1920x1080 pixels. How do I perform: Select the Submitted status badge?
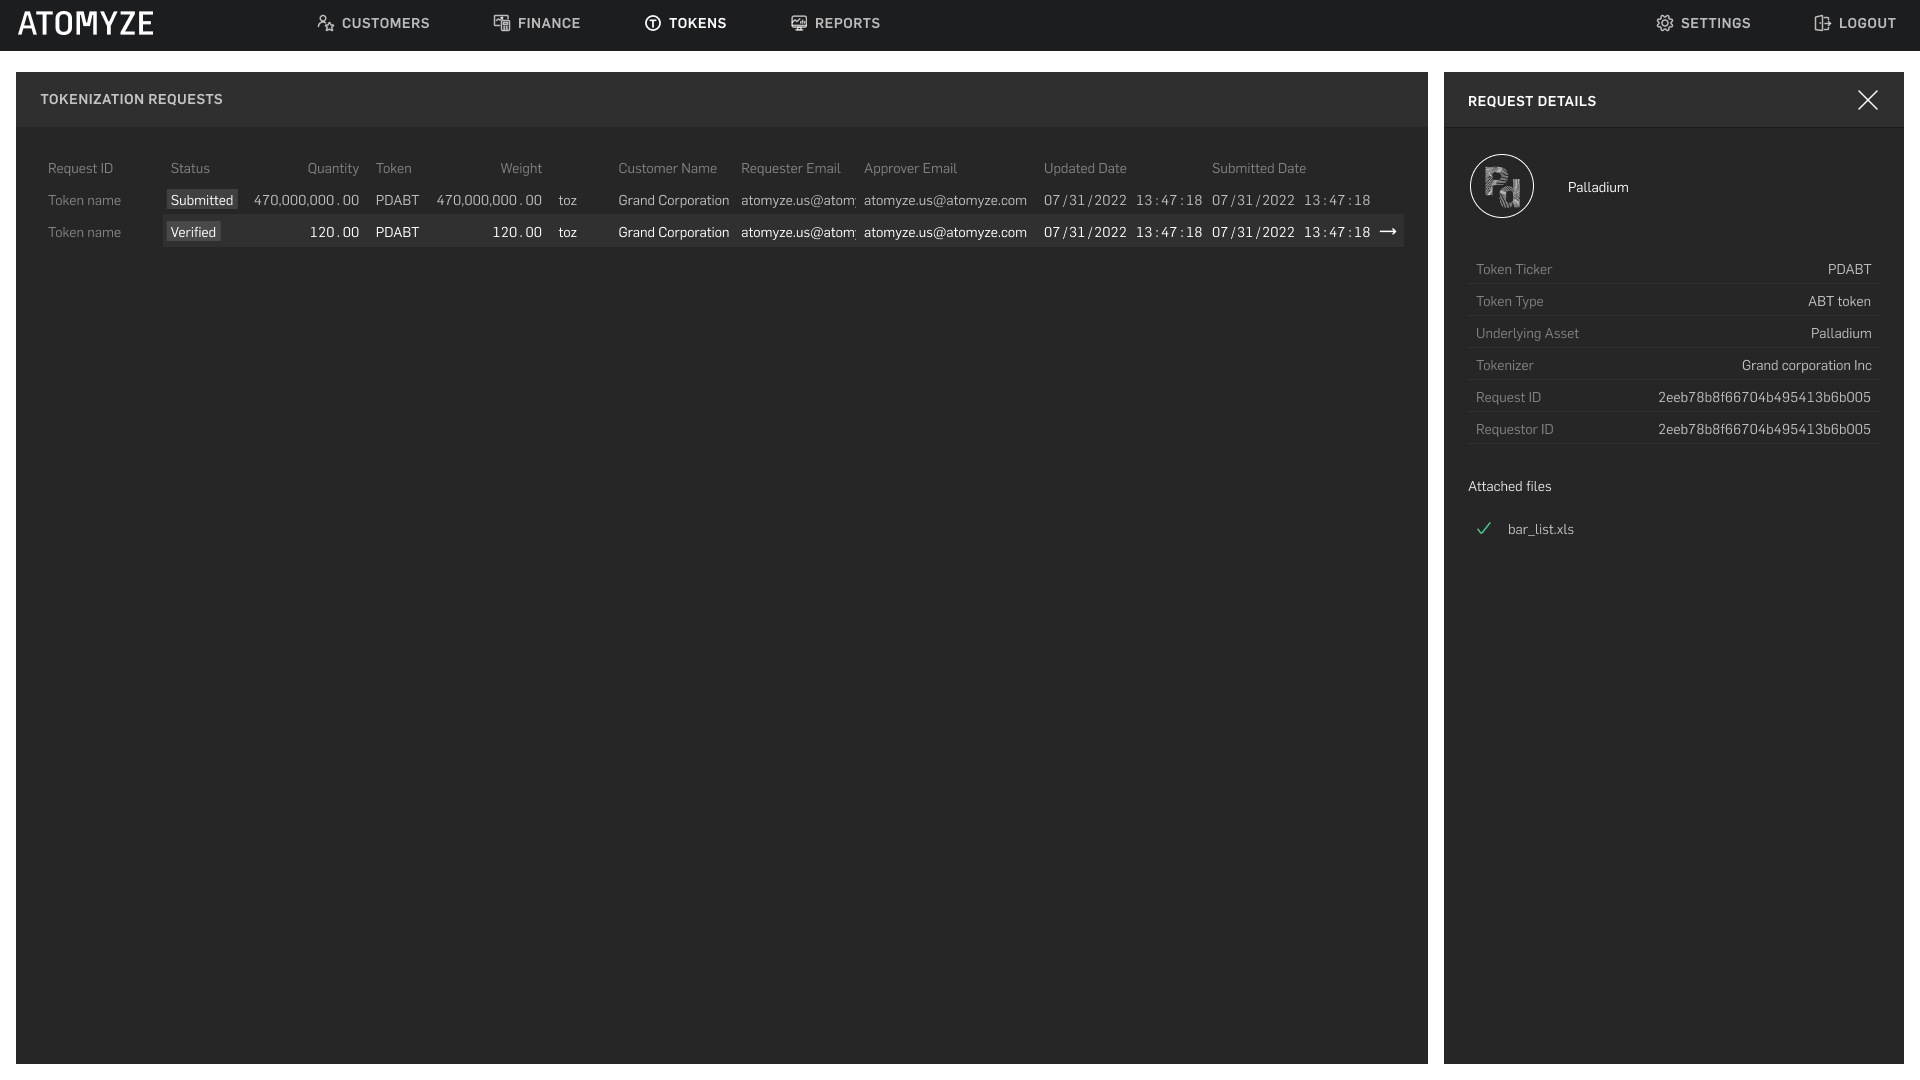coord(201,200)
